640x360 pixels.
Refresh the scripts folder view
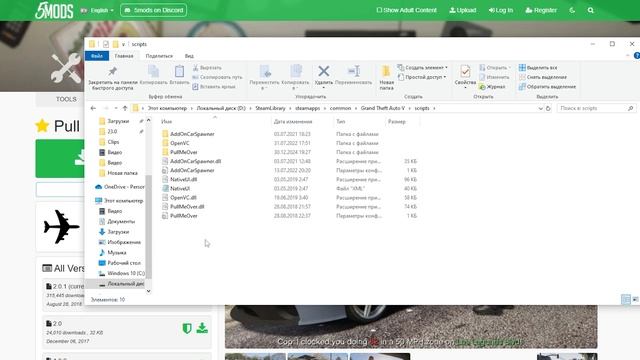click(548, 108)
